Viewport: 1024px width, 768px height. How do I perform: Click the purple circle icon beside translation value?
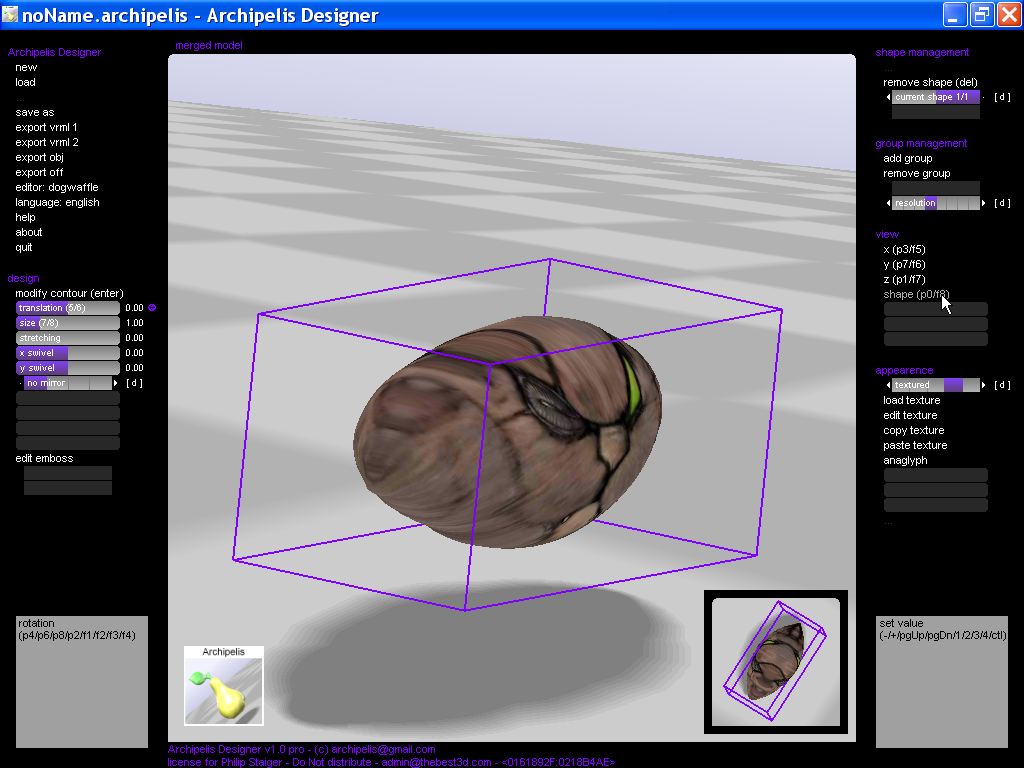pyautogui.click(x=153, y=308)
